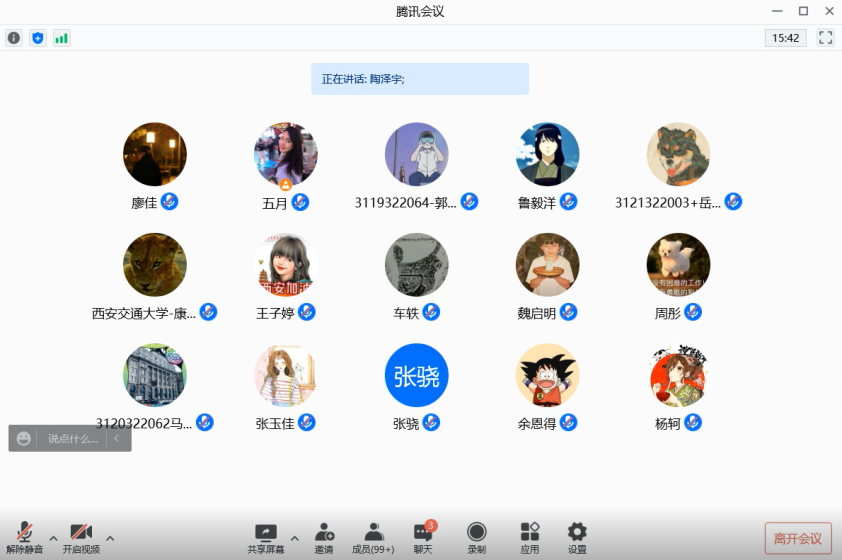Open the Invite (邀请) icon

324,538
